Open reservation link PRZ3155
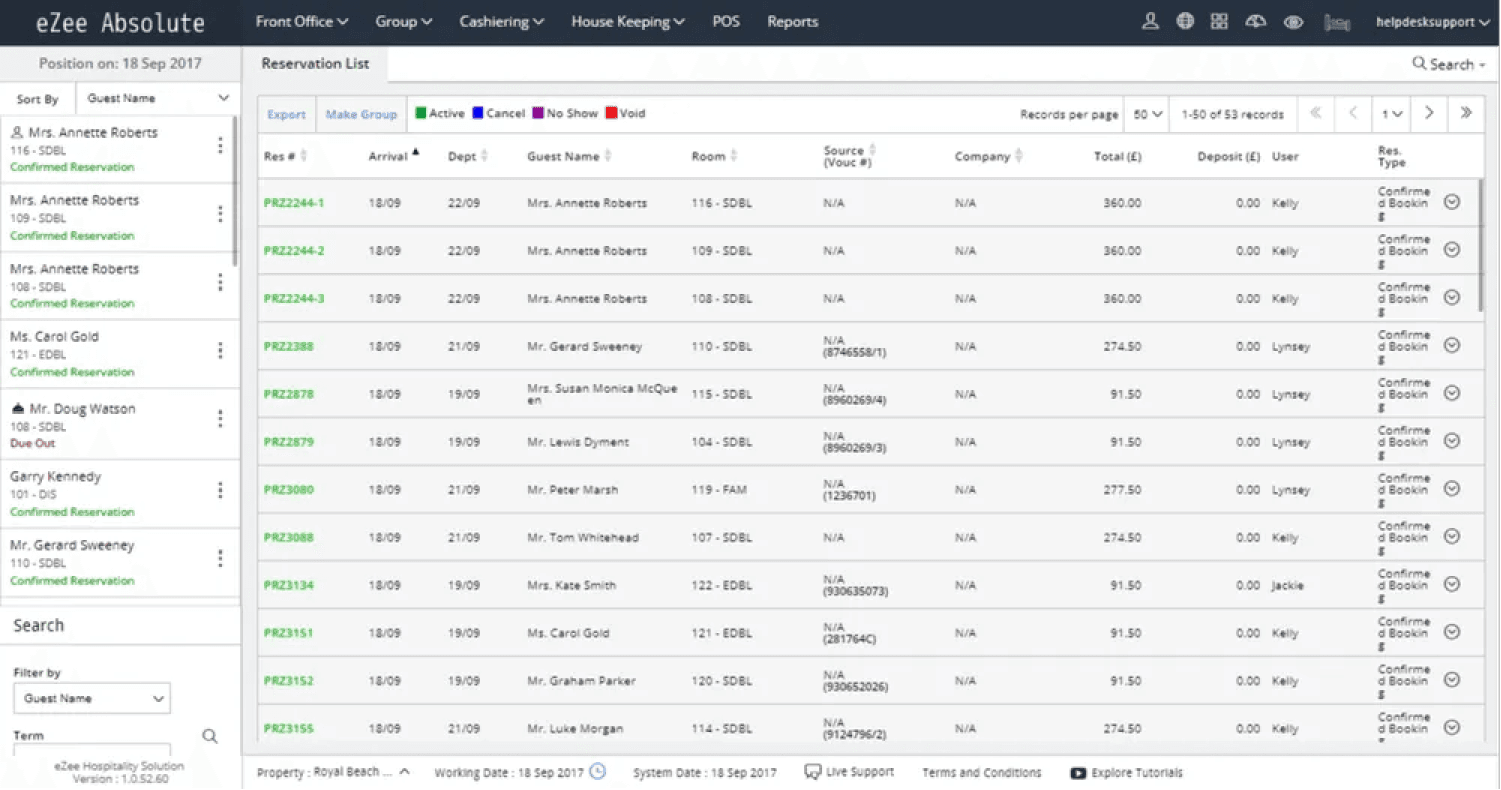1501x790 pixels. tap(288, 729)
